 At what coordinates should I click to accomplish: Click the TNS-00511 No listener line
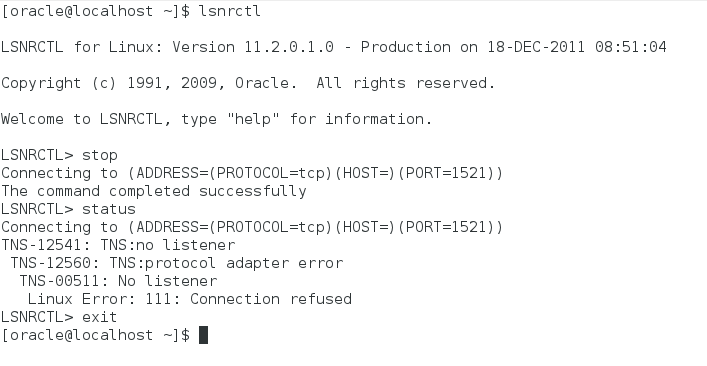[x=118, y=281]
